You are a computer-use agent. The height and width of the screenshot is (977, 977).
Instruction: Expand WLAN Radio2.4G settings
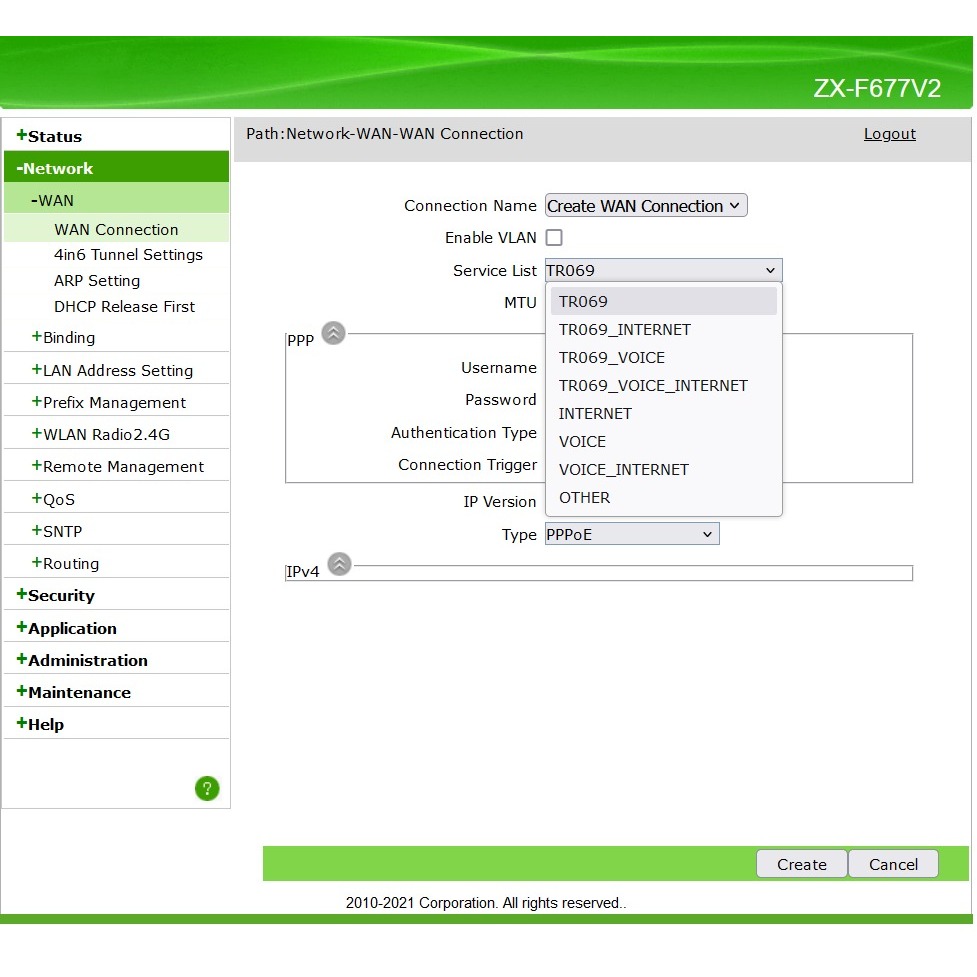pyautogui.click(x=106, y=435)
